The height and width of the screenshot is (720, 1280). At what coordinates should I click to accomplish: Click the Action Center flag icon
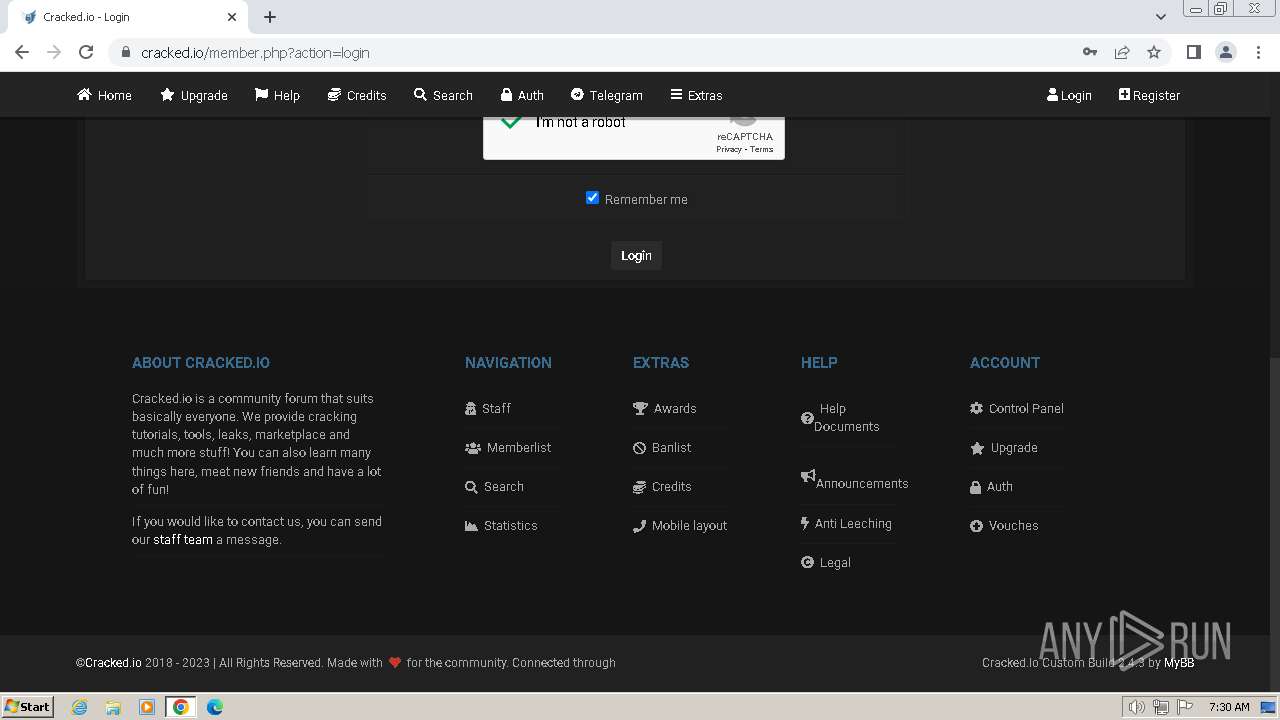click(x=1185, y=707)
